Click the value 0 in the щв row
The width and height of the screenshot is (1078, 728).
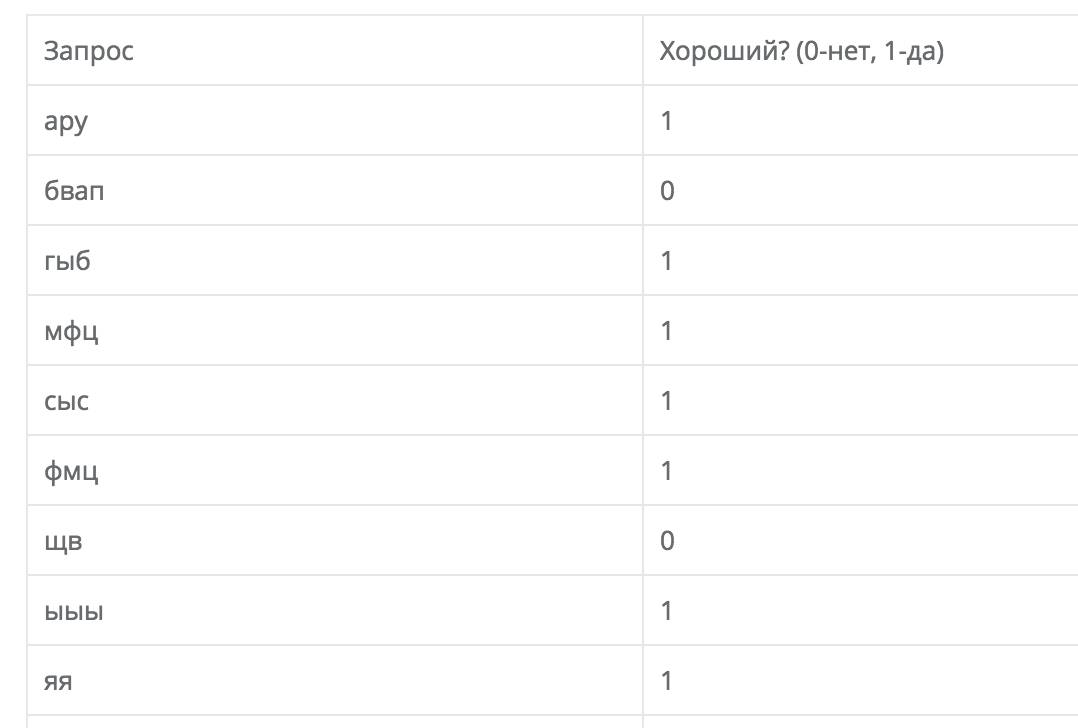pyautogui.click(x=667, y=541)
